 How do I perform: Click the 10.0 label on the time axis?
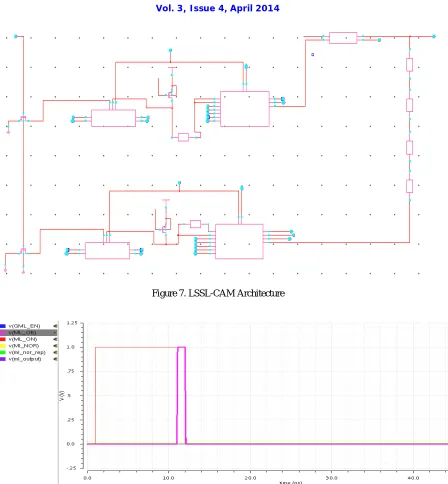click(168, 478)
